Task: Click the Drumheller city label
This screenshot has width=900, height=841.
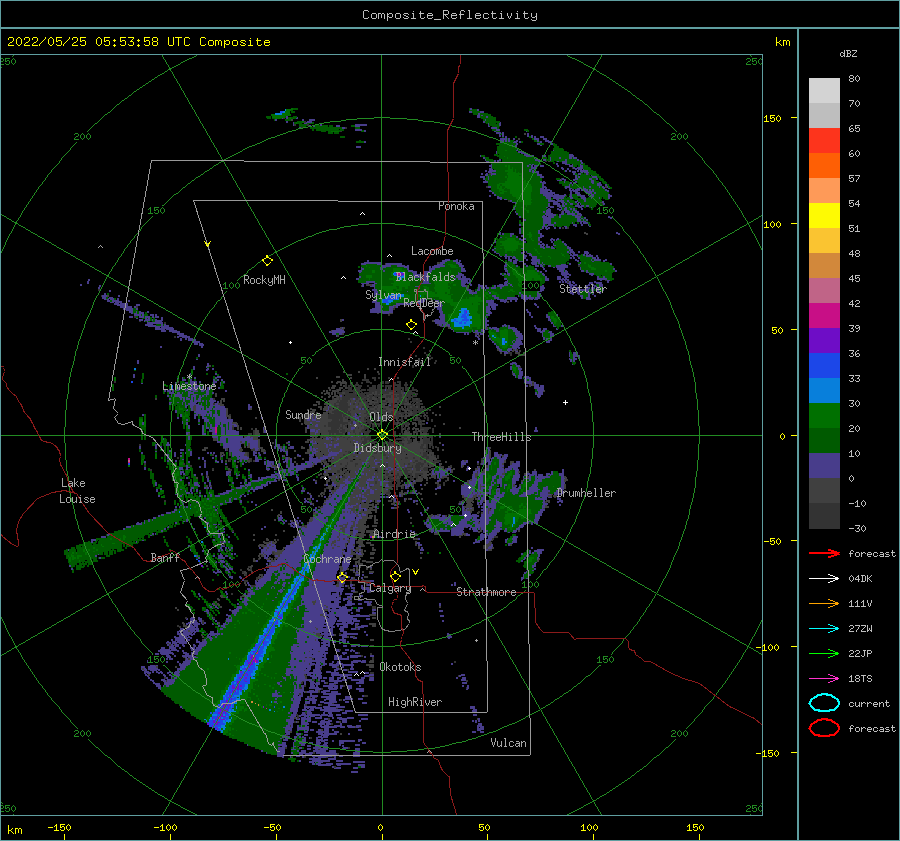Action: tap(586, 493)
